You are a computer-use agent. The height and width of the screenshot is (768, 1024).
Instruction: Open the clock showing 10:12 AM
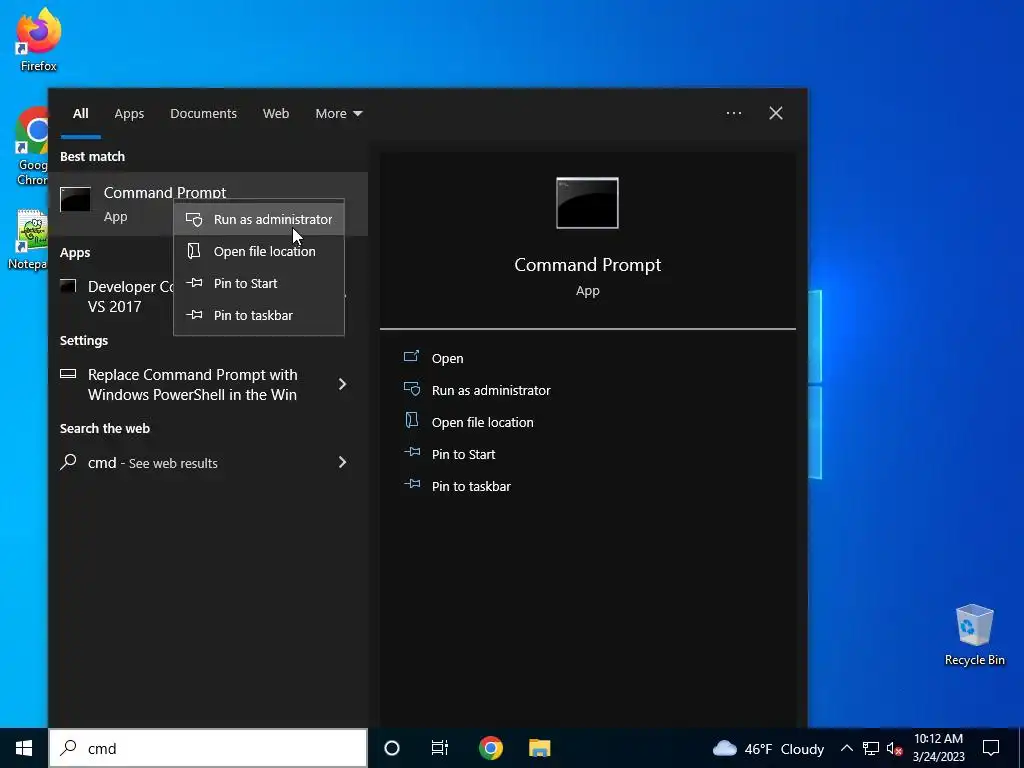pyautogui.click(x=938, y=748)
